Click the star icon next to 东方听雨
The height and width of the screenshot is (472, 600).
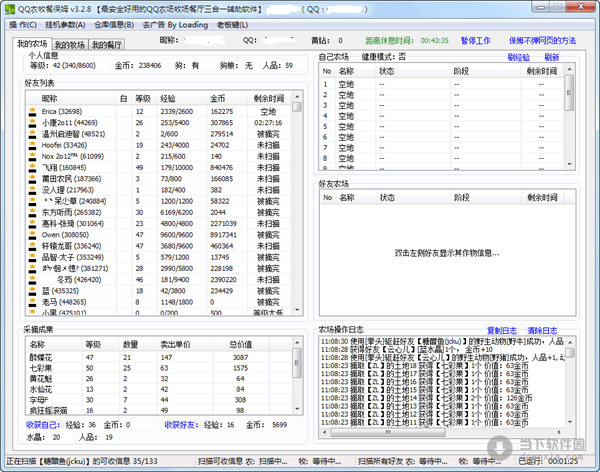click(33, 211)
